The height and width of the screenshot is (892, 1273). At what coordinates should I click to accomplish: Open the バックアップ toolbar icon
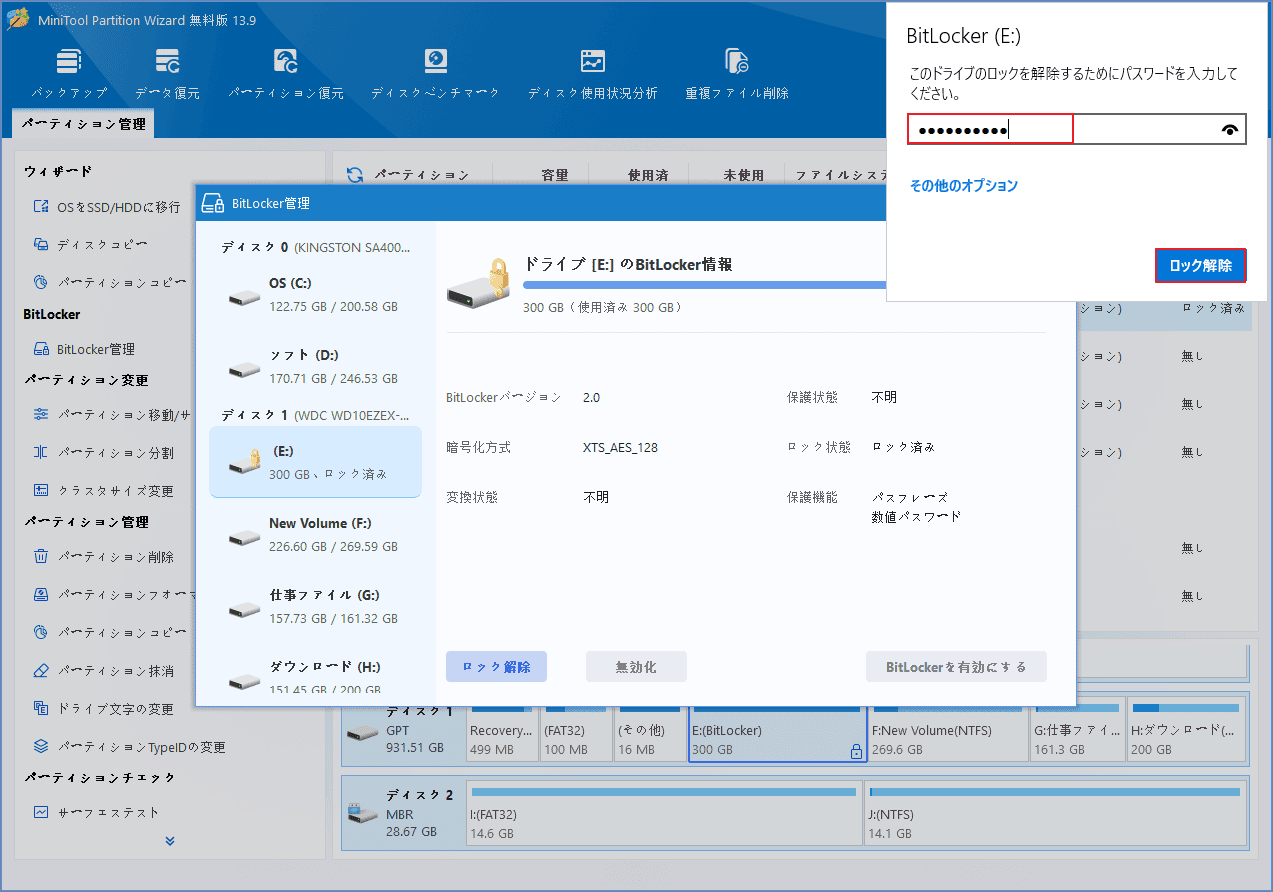(69, 73)
